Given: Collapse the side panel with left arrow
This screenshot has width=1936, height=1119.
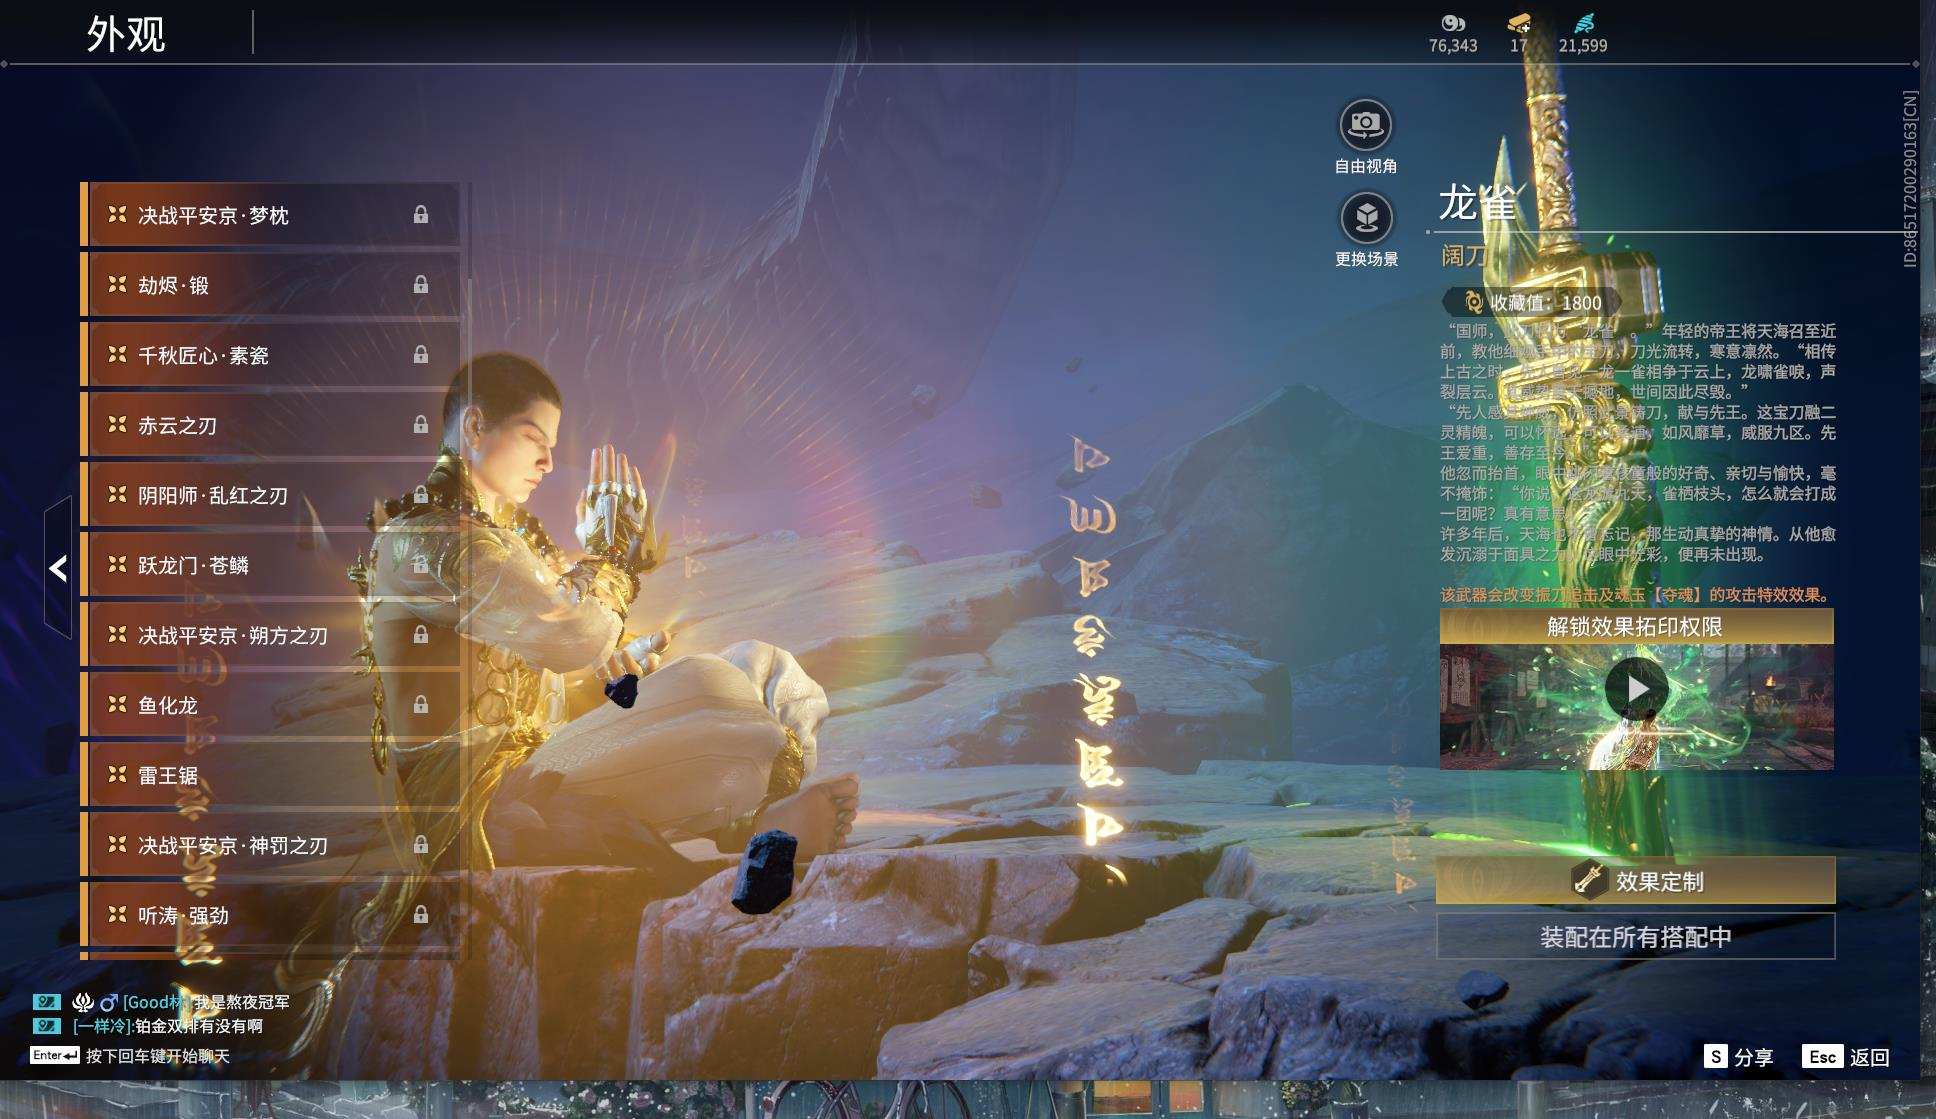Looking at the screenshot, I should (x=58, y=568).
